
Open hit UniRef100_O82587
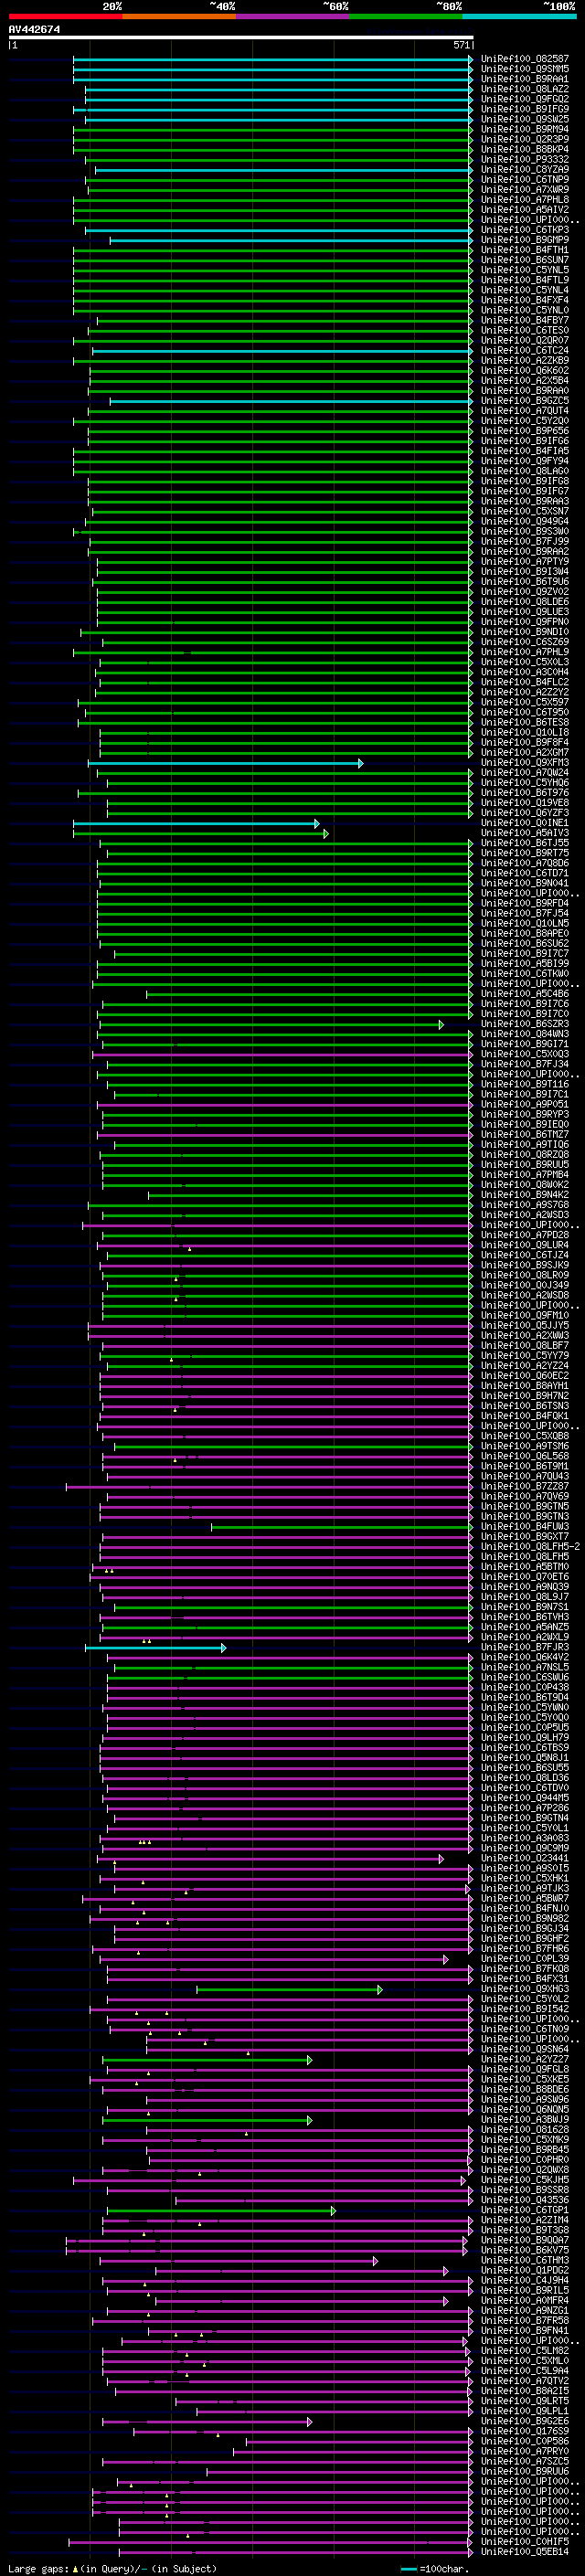coord(525,59)
